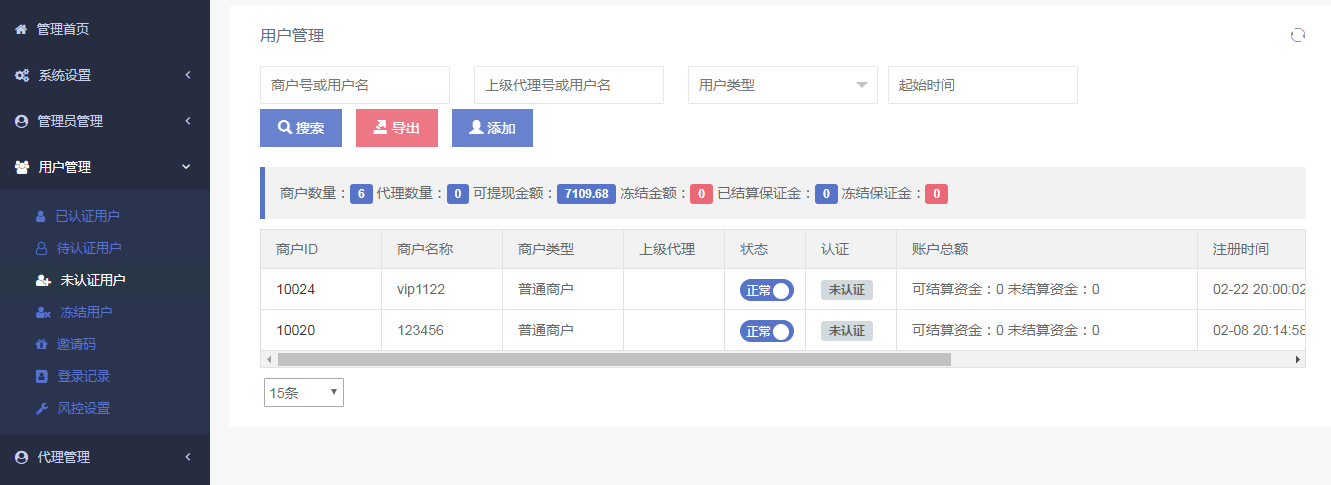Image resolution: width=1331 pixels, height=485 pixels.
Task: Open the 待认证用户 menu item
Action: [88, 248]
